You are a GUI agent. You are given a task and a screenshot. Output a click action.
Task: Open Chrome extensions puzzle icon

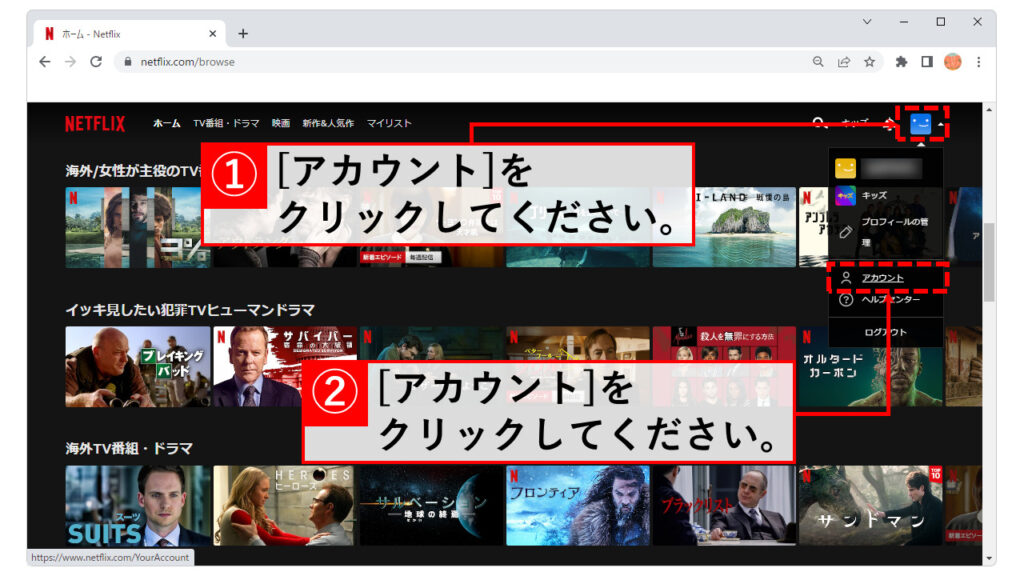[x=901, y=61]
